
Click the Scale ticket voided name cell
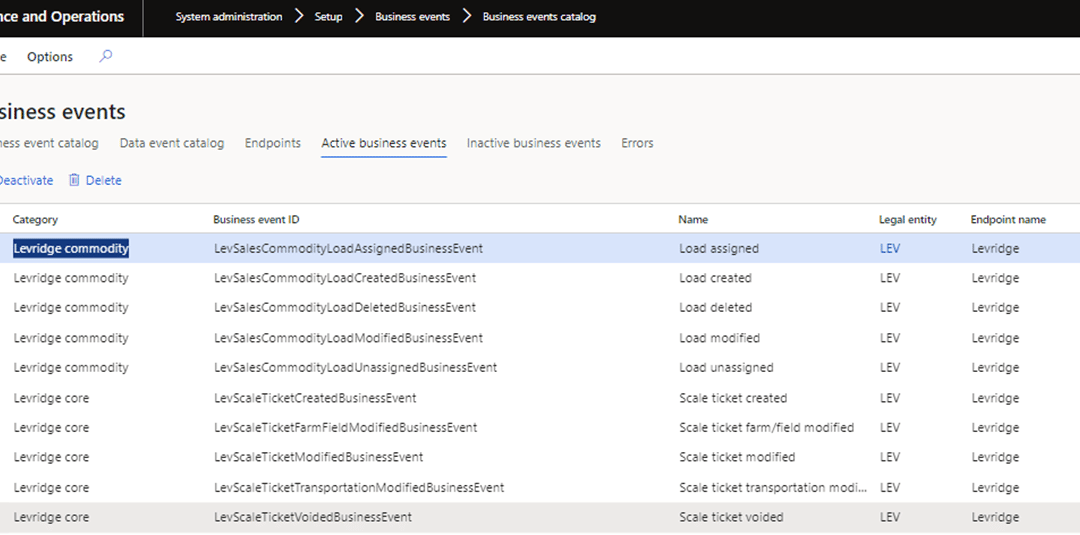point(731,517)
